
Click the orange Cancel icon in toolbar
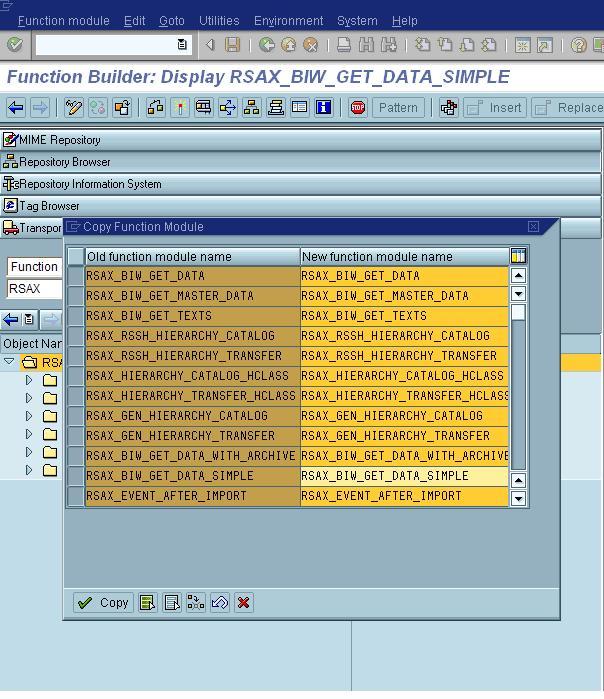(x=311, y=45)
